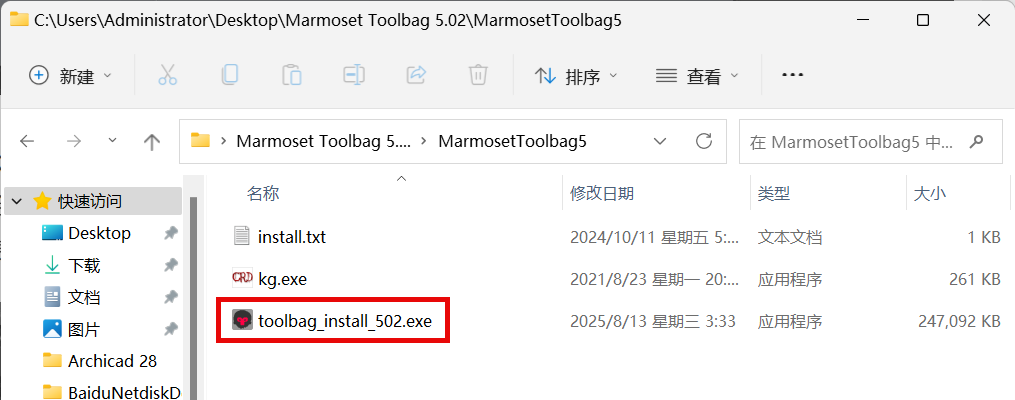This screenshot has width=1015, height=400.
Task: Select toolbag_install_502.exe file
Action: (344, 320)
